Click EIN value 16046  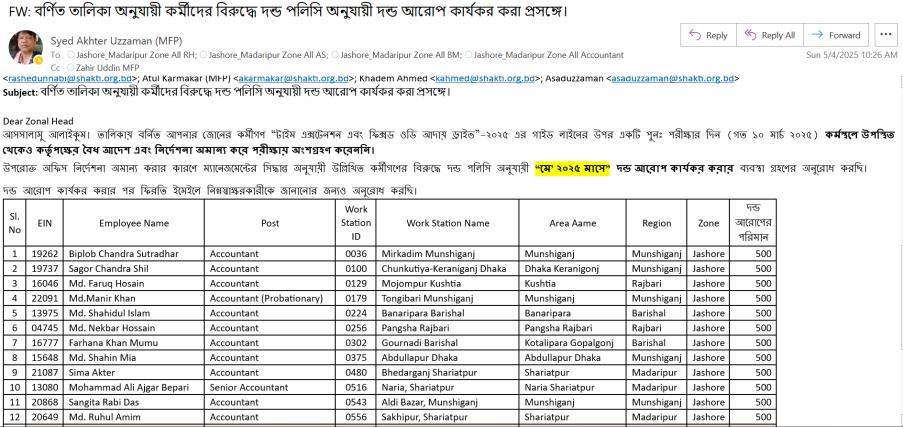pos(44,284)
